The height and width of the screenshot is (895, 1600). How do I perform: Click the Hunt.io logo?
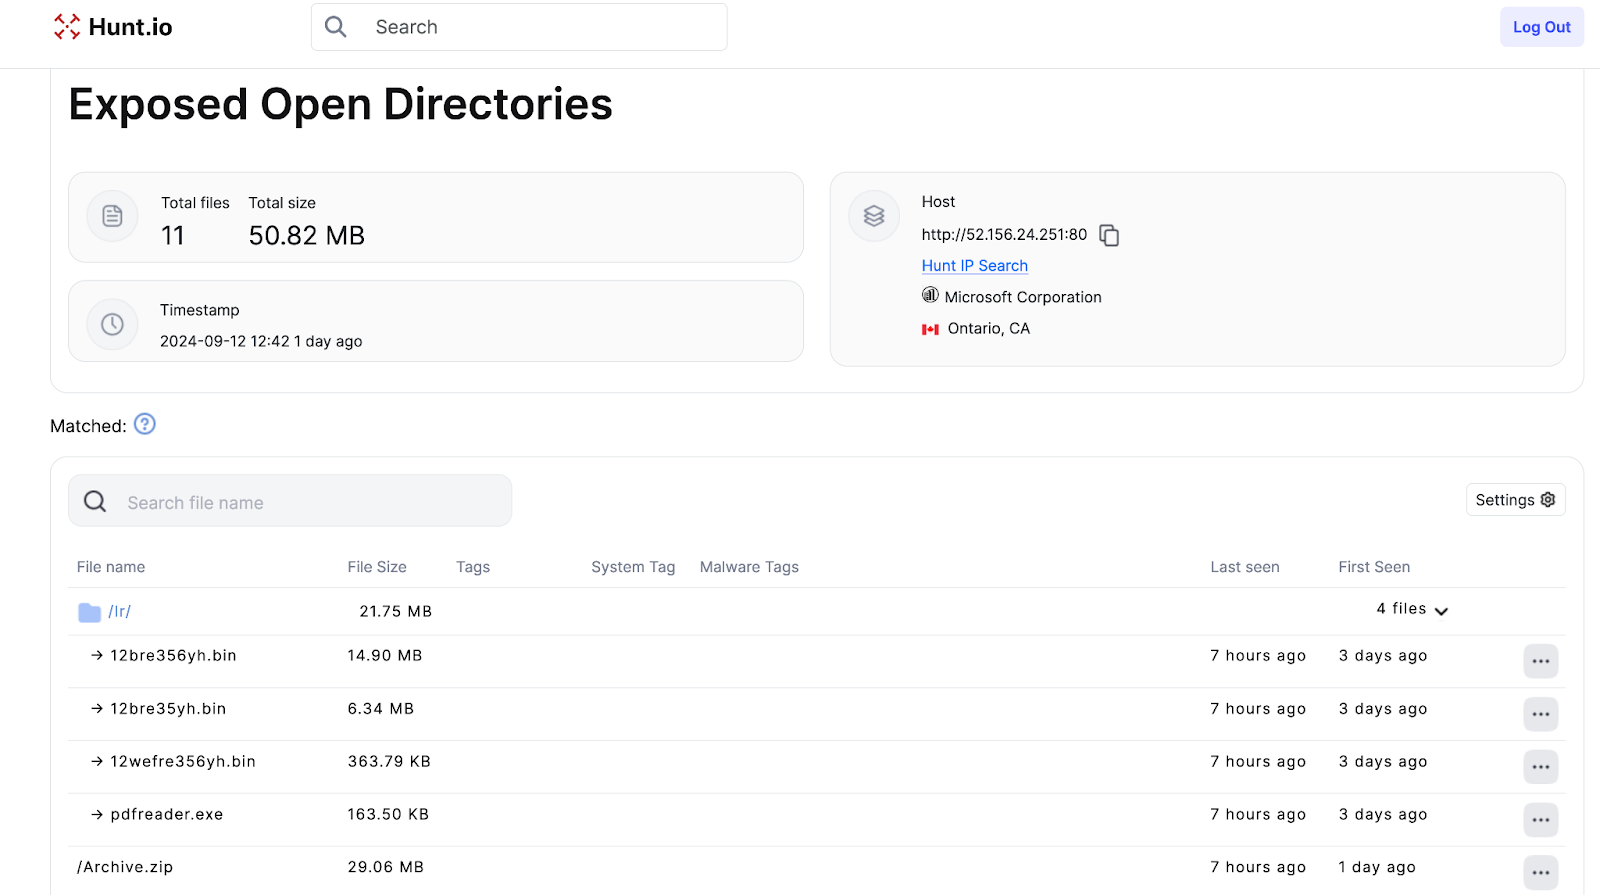(x=112, y=27)
